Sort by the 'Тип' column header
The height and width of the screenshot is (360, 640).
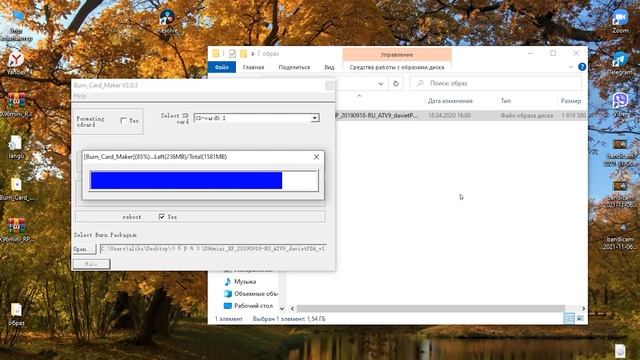pos(506,101)
